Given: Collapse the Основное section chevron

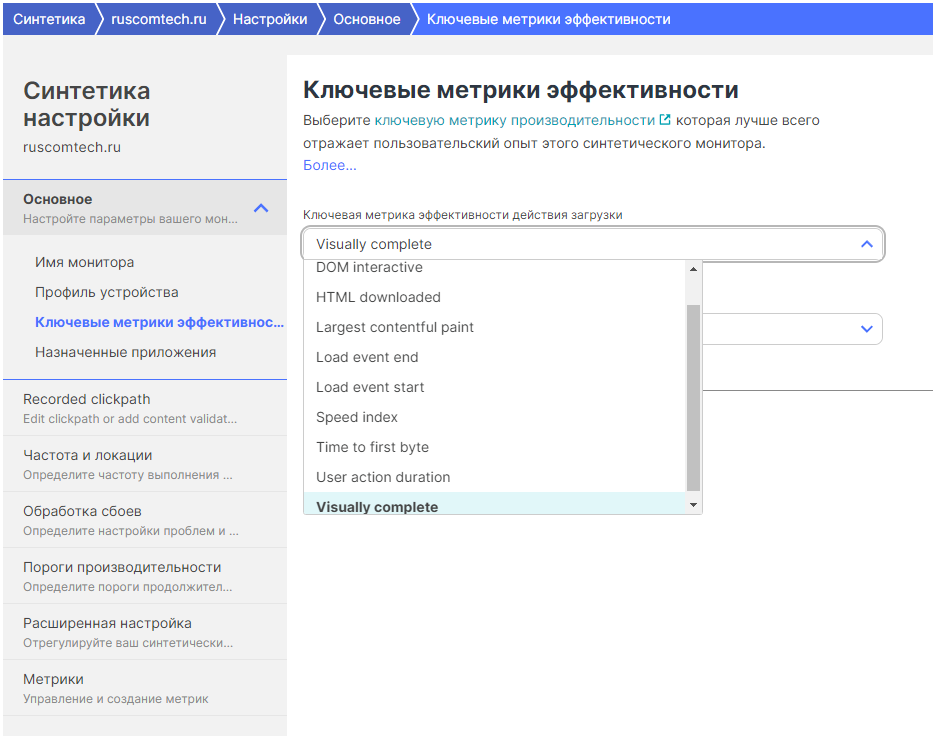Looking at the screenshot, I should [261, 208].
